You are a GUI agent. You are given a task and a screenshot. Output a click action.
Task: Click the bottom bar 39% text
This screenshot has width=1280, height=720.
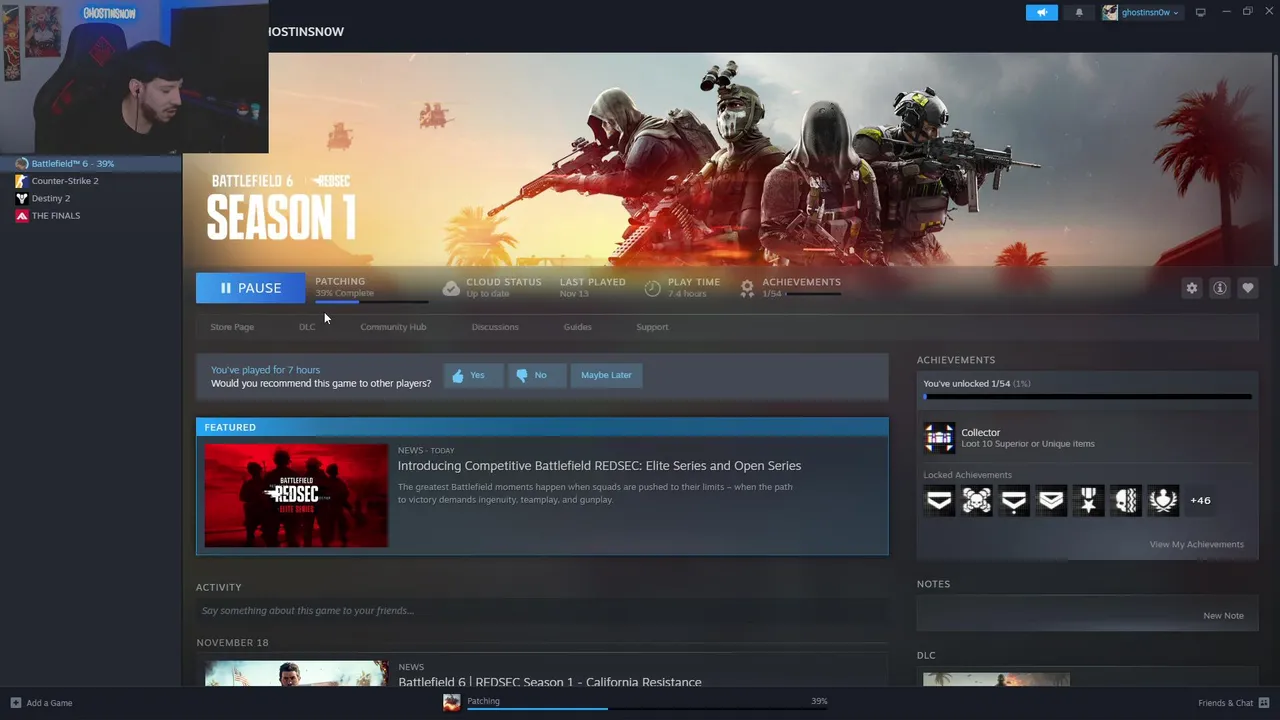click(x=819, y=701)
